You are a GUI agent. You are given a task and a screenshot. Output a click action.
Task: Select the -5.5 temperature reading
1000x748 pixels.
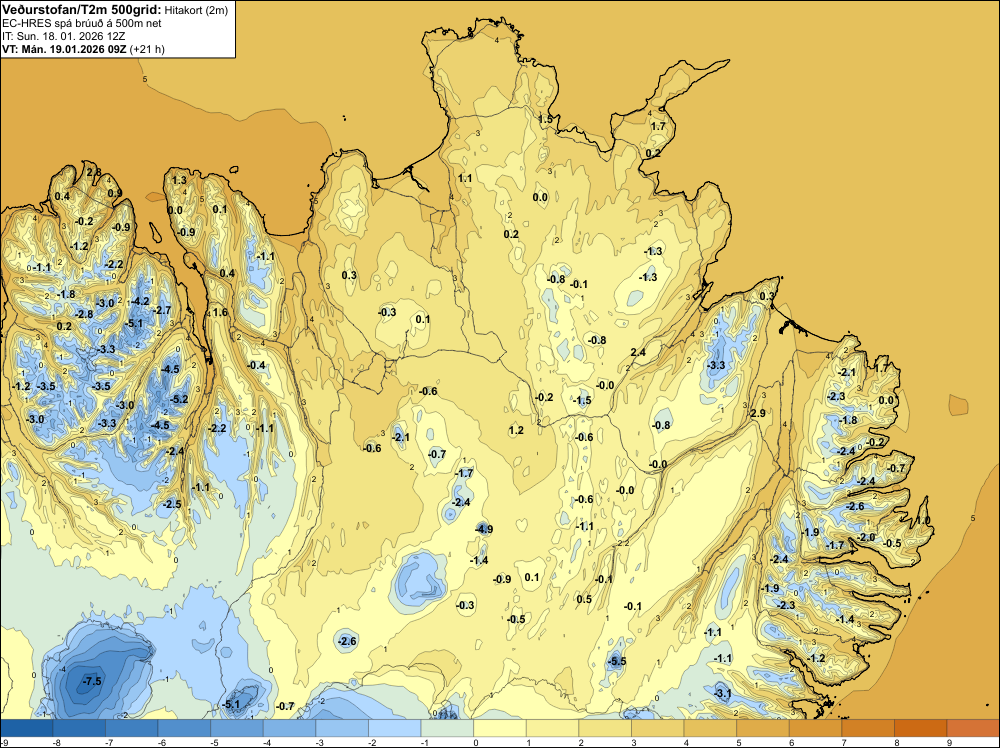coord(617,661)
